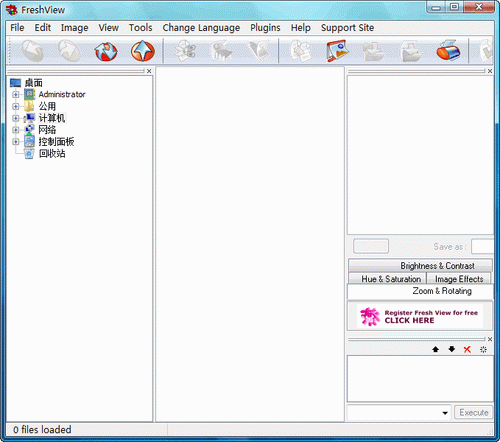Screen dimensions: 500x442
Task: Click the move-down arrow in actions panel
Action: [x=451, y=349]
